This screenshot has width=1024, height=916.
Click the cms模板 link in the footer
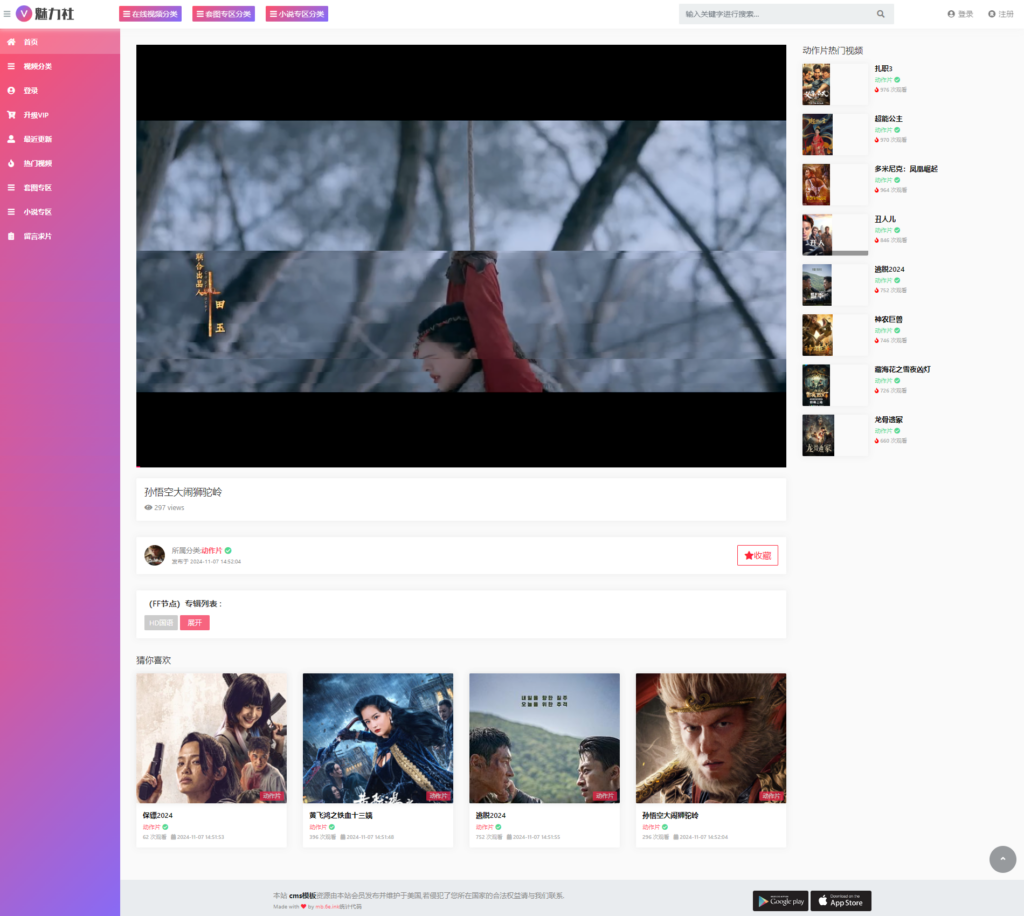[x=303, y=896]
